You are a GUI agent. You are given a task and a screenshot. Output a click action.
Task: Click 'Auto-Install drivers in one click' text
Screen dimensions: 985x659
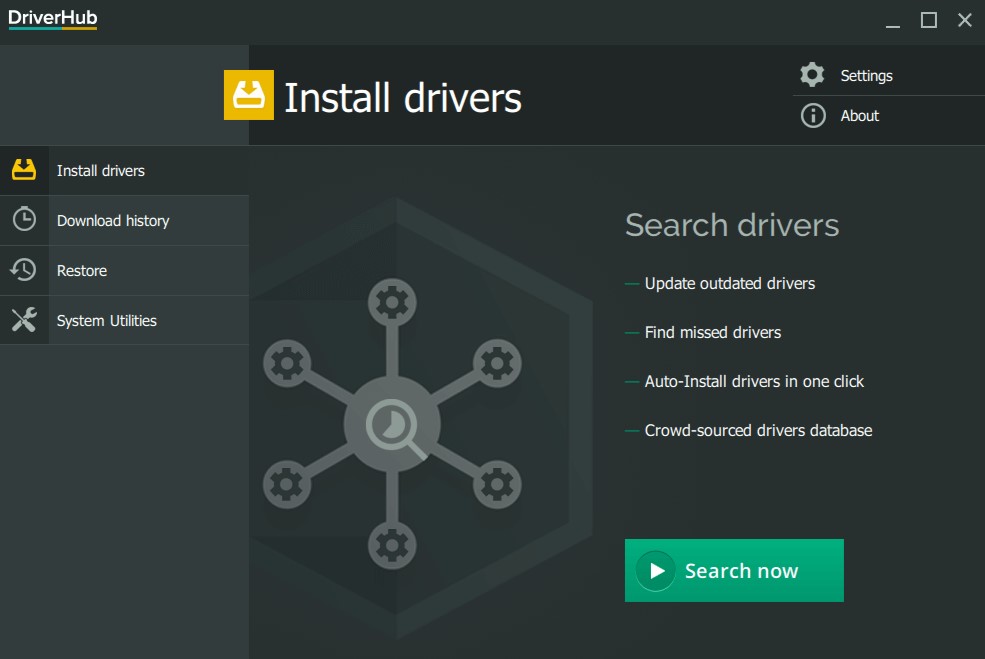tap(754, 381)
